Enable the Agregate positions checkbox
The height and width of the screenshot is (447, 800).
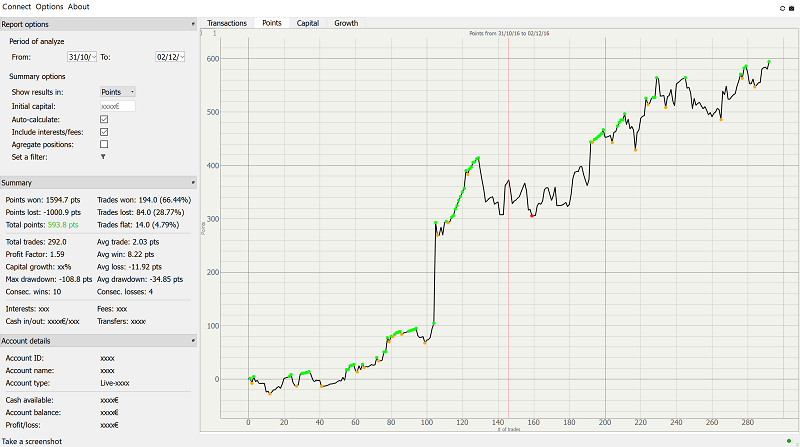pyautogui.click(x=104, y=144)
